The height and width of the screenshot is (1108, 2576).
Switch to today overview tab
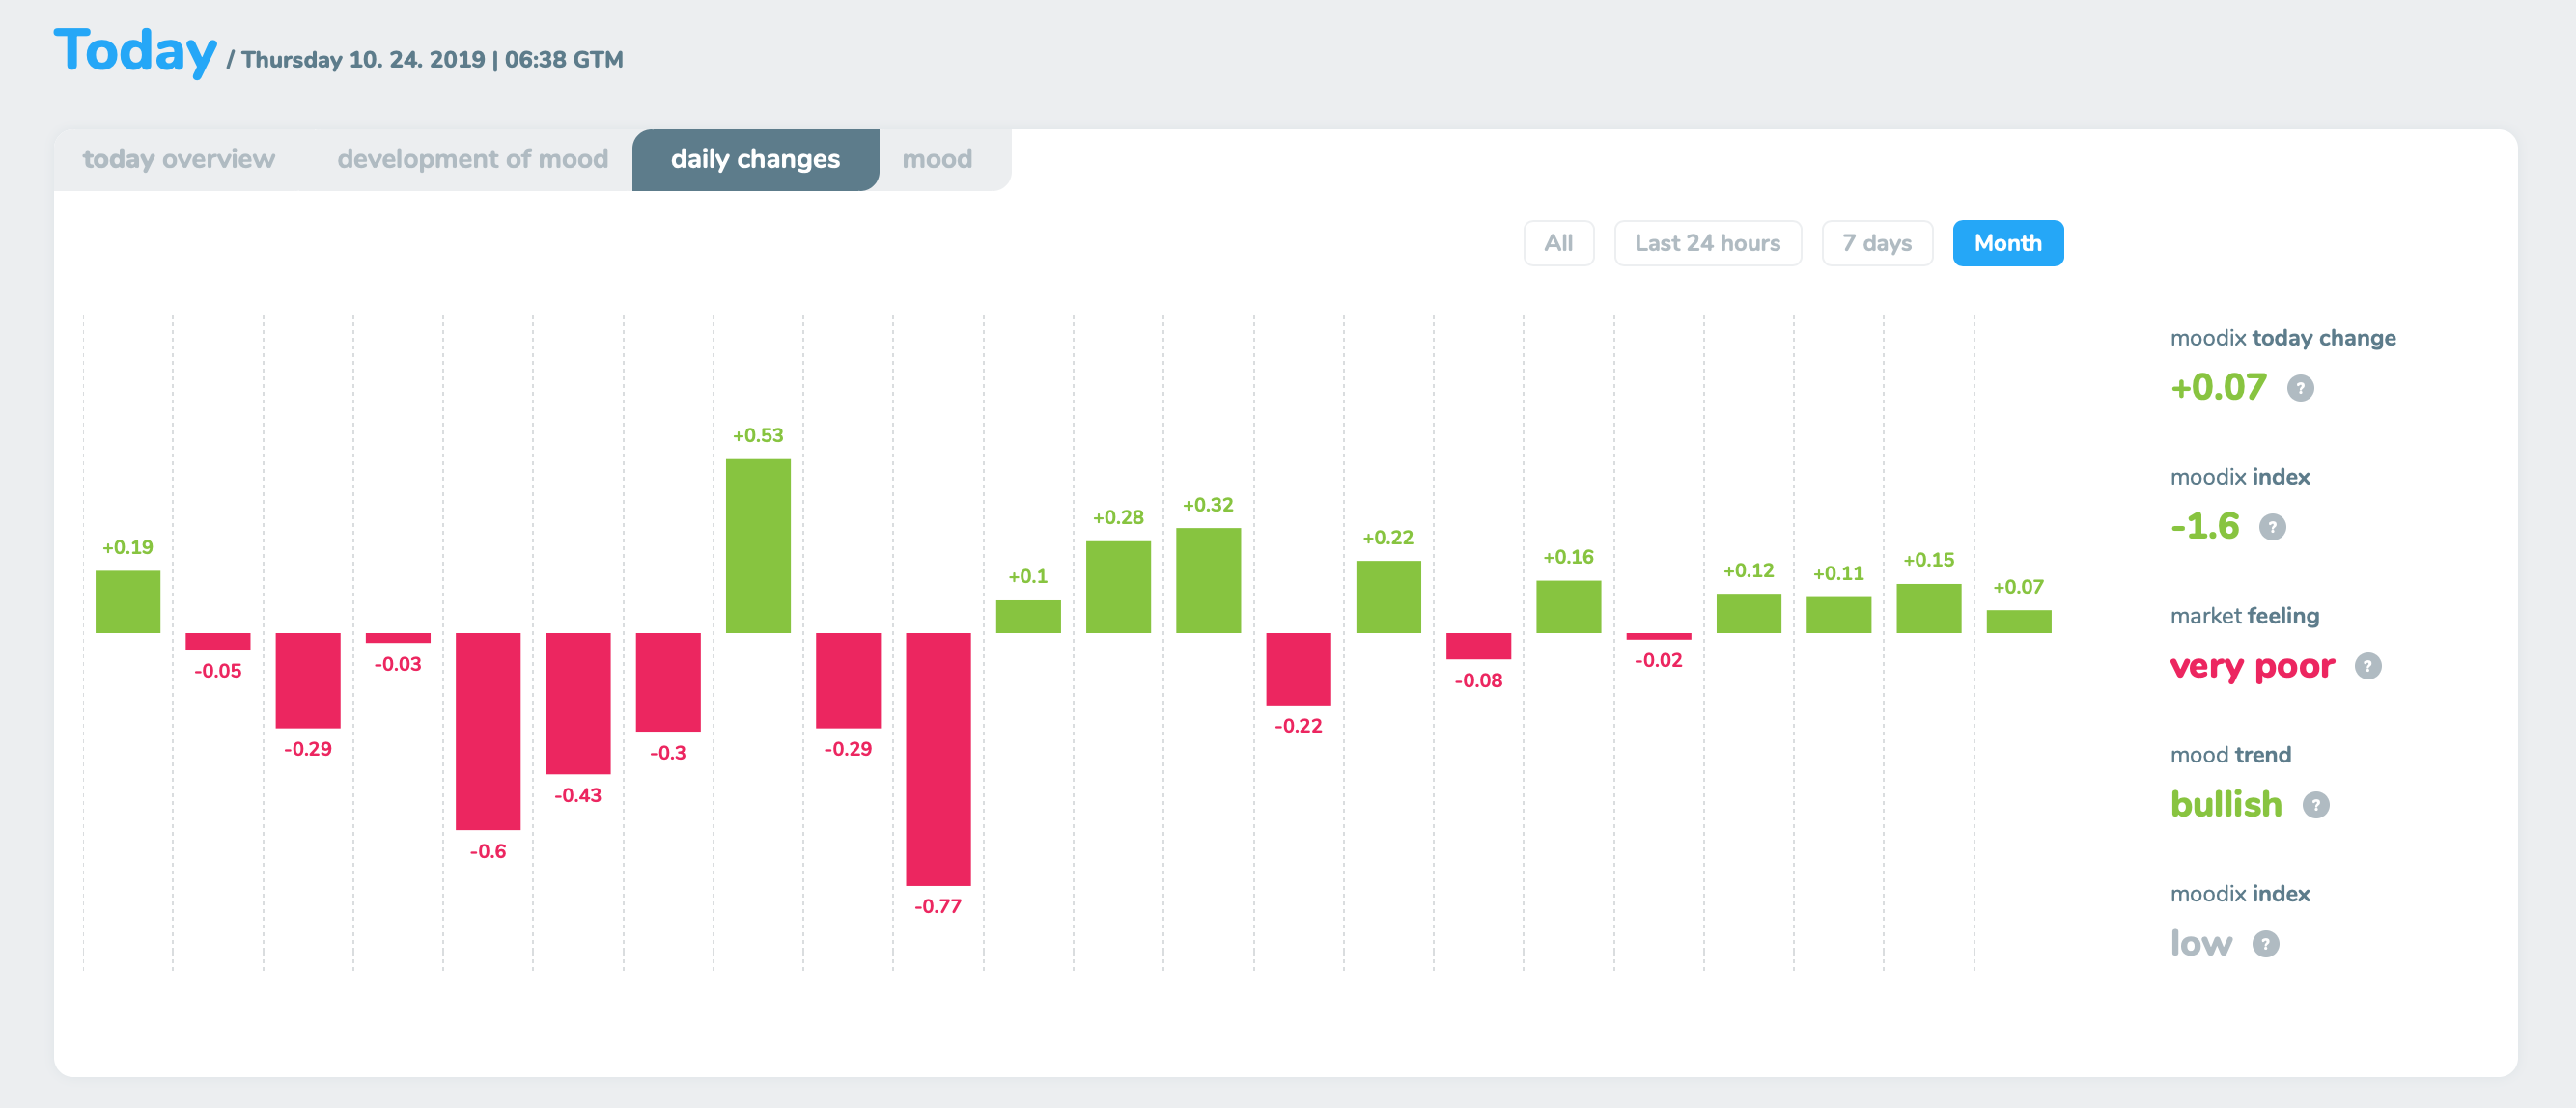click(178, 159)
